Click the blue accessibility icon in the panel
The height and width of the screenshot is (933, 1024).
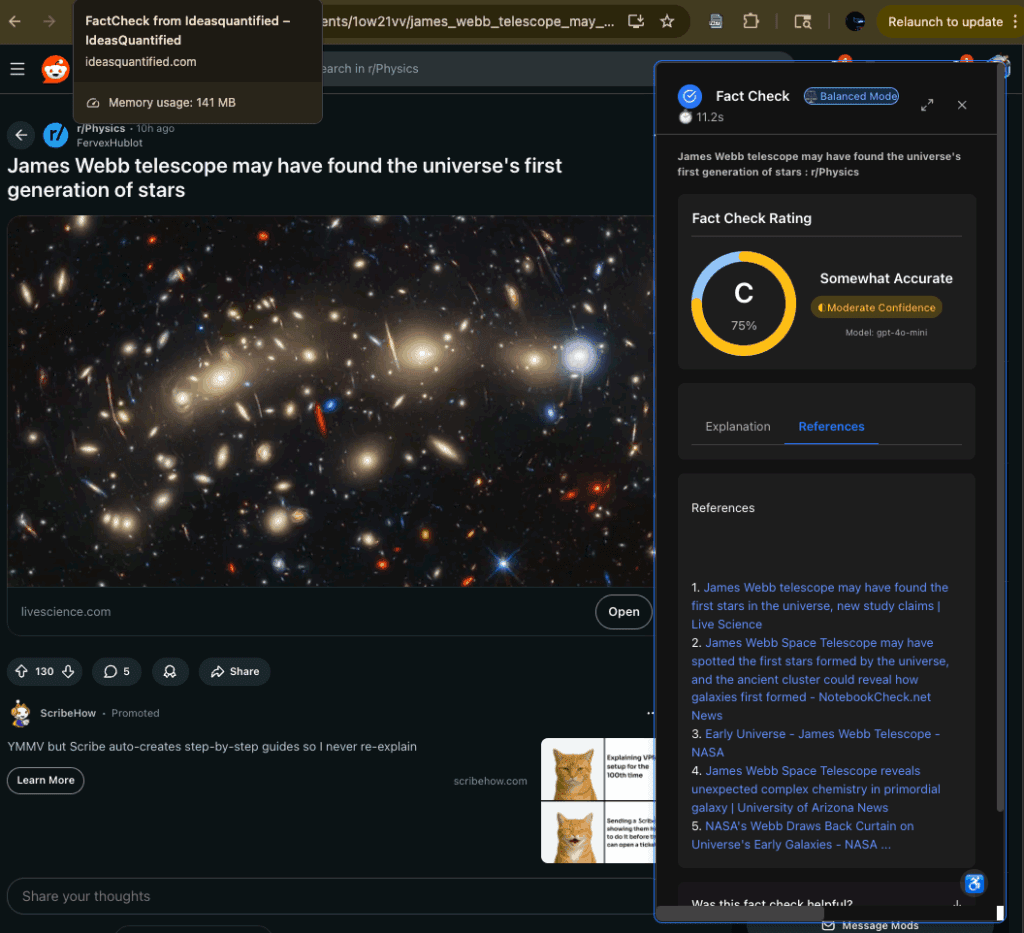pos(974,883)
